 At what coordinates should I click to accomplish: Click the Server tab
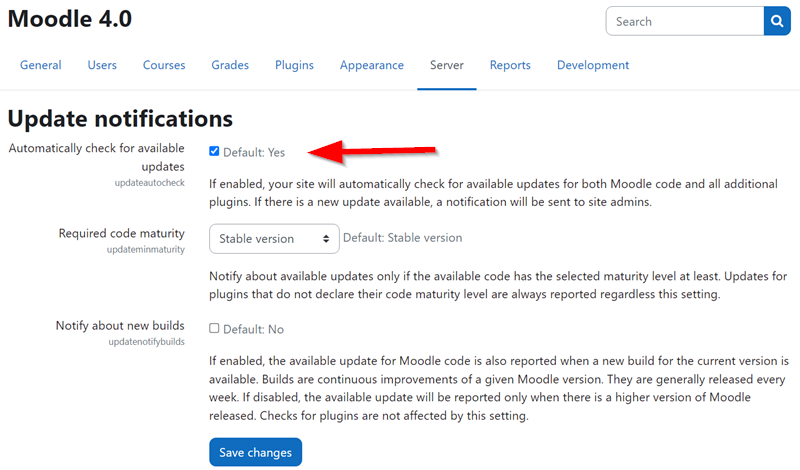tap(447, 65)
